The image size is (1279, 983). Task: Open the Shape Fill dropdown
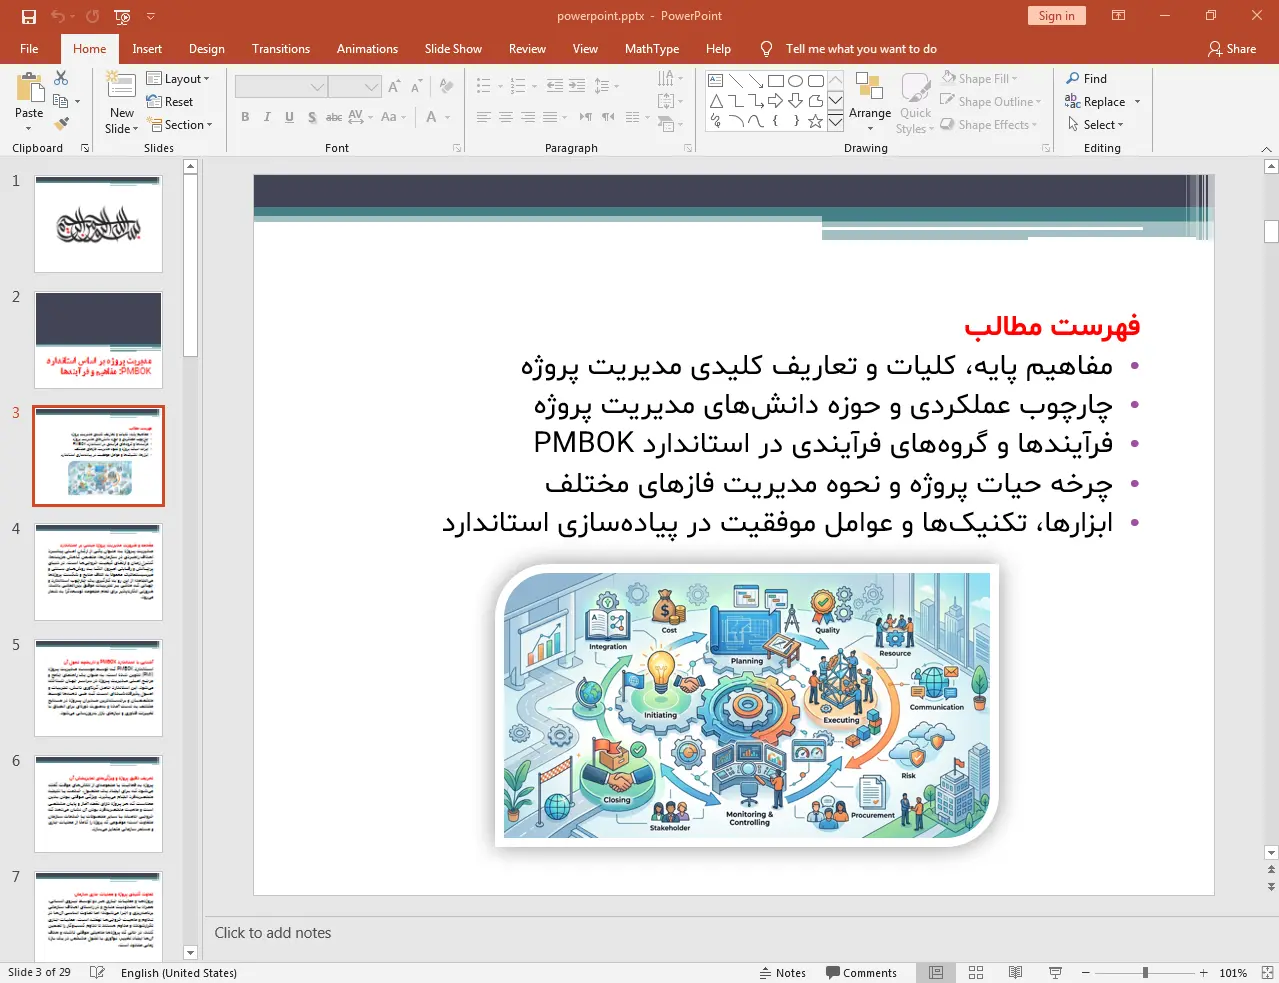click(979, 78)
